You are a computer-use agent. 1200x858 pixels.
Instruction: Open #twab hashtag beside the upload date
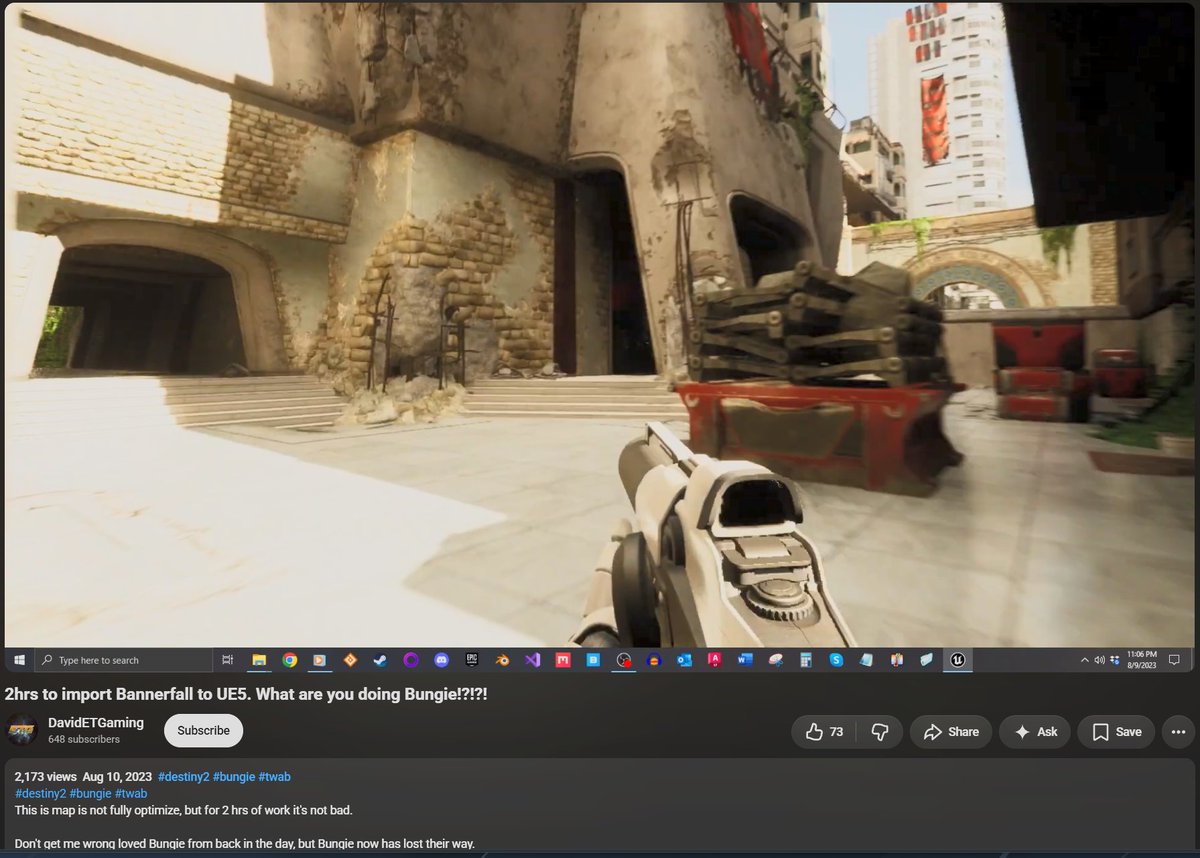click(x=274, y=777)
